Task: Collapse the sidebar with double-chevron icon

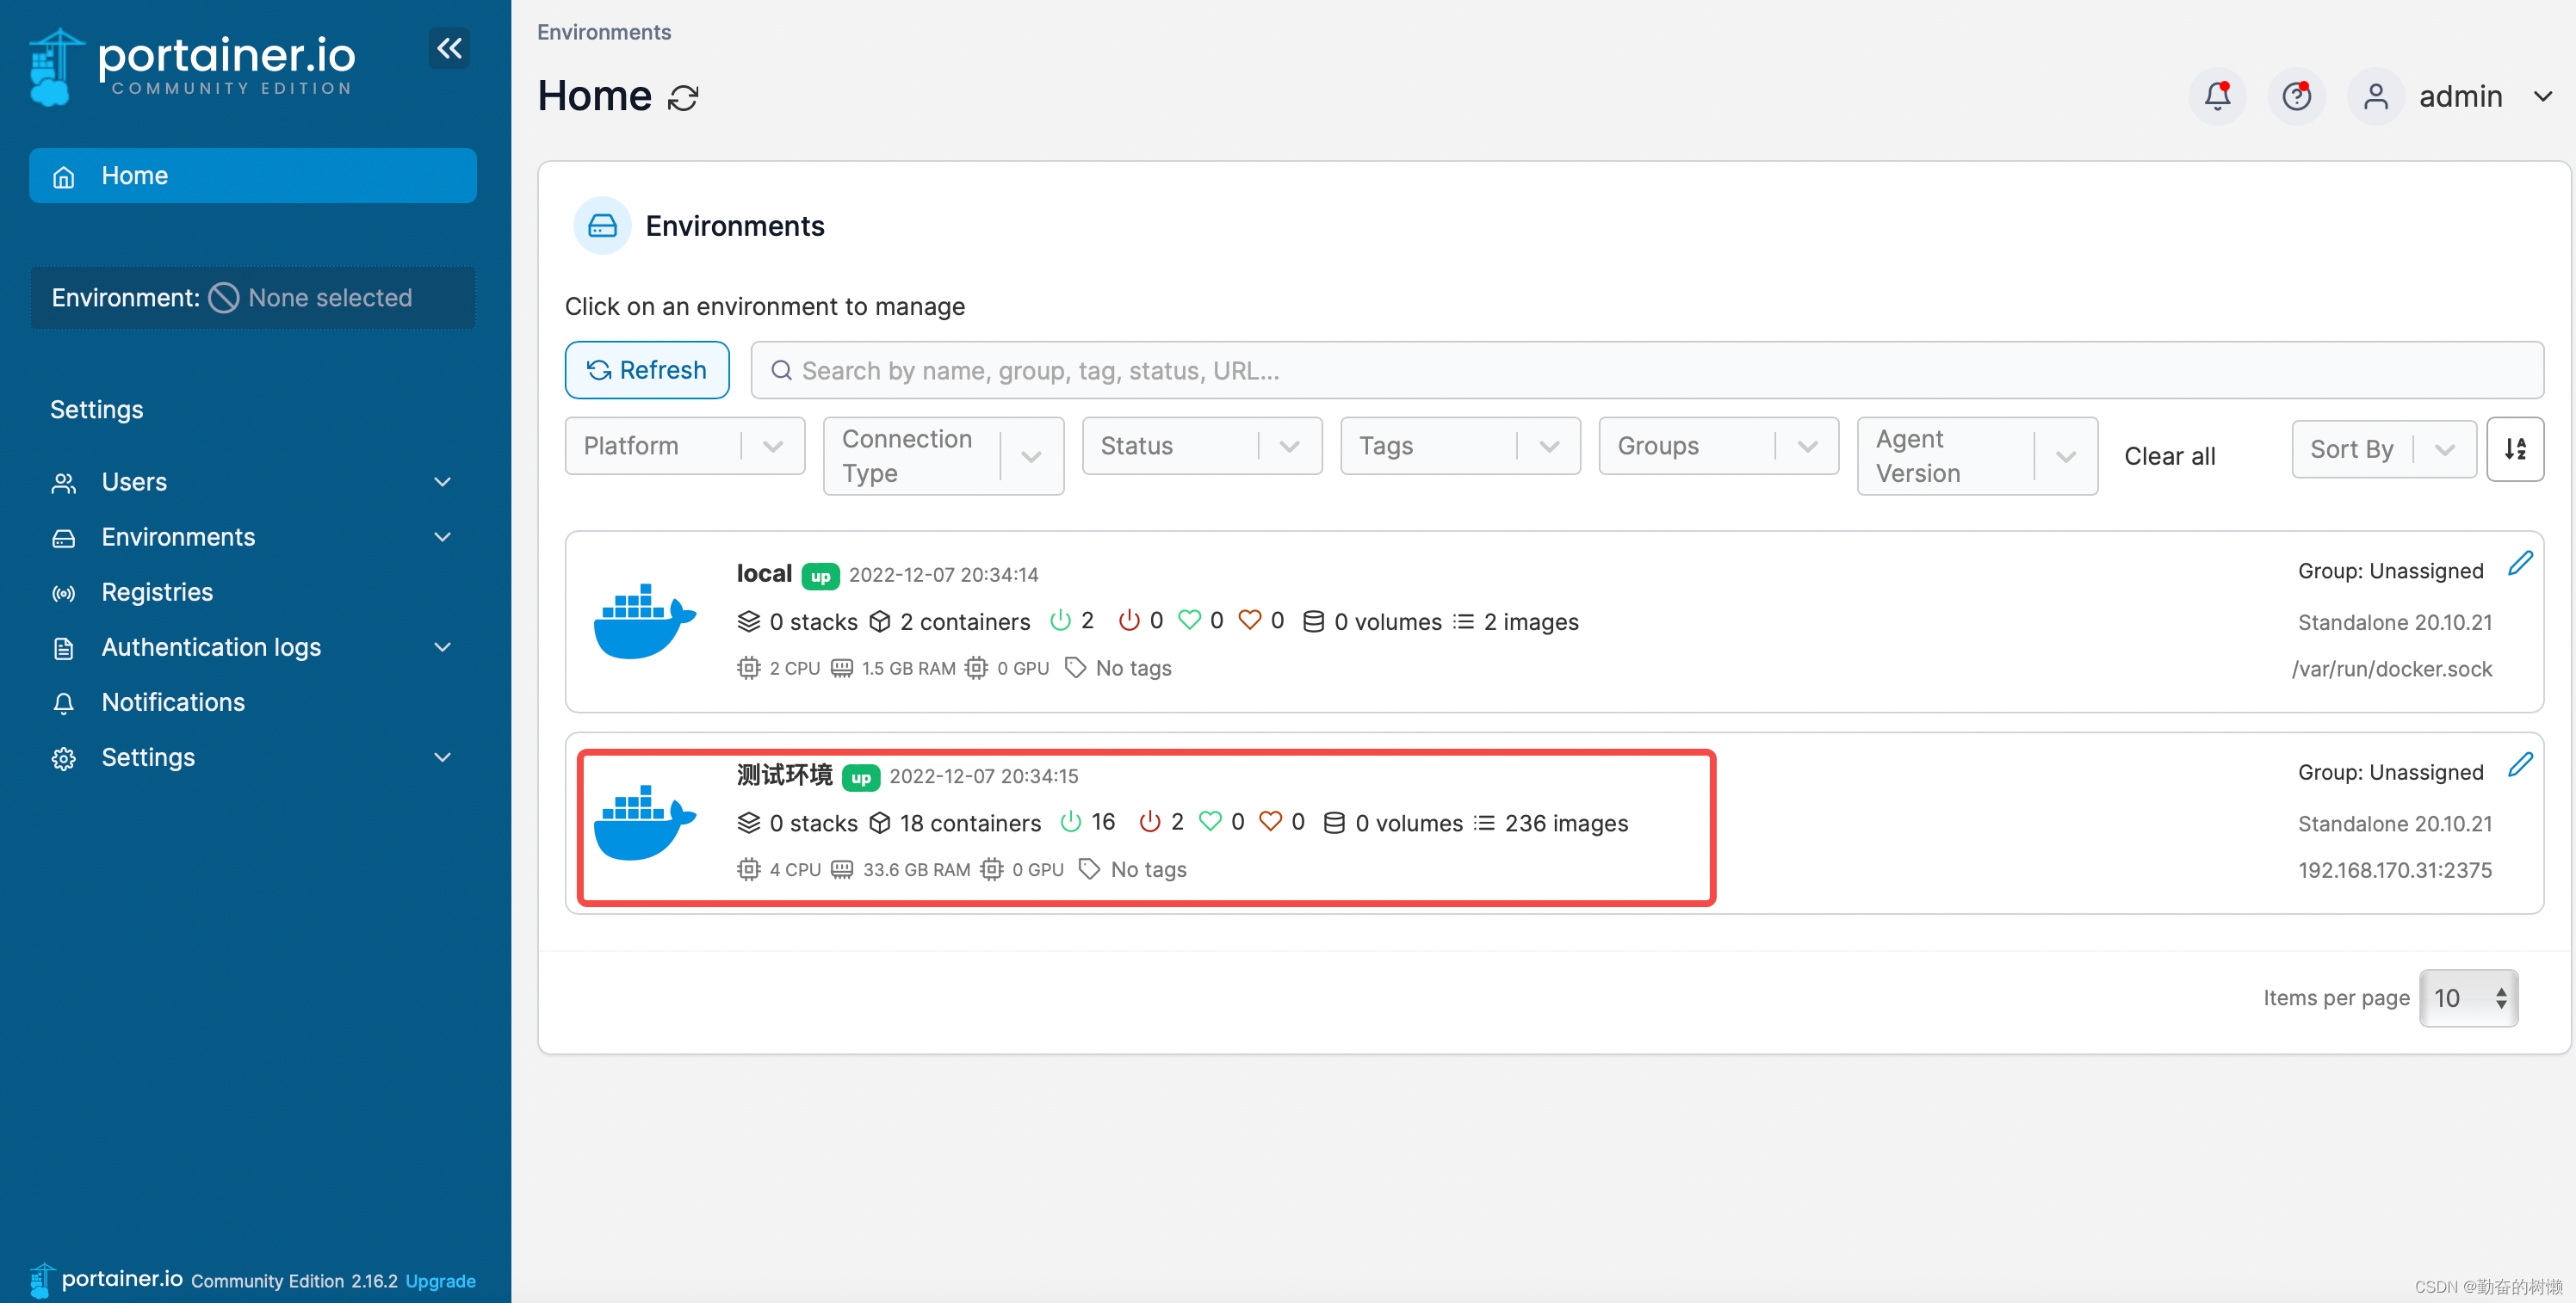Action: point(449,48)
